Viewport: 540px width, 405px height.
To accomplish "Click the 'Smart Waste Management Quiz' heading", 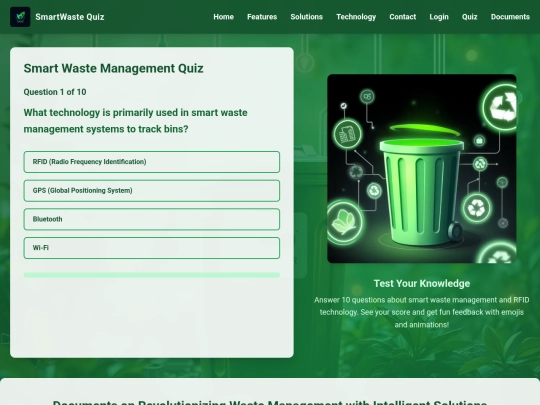I will pos(114,68).
